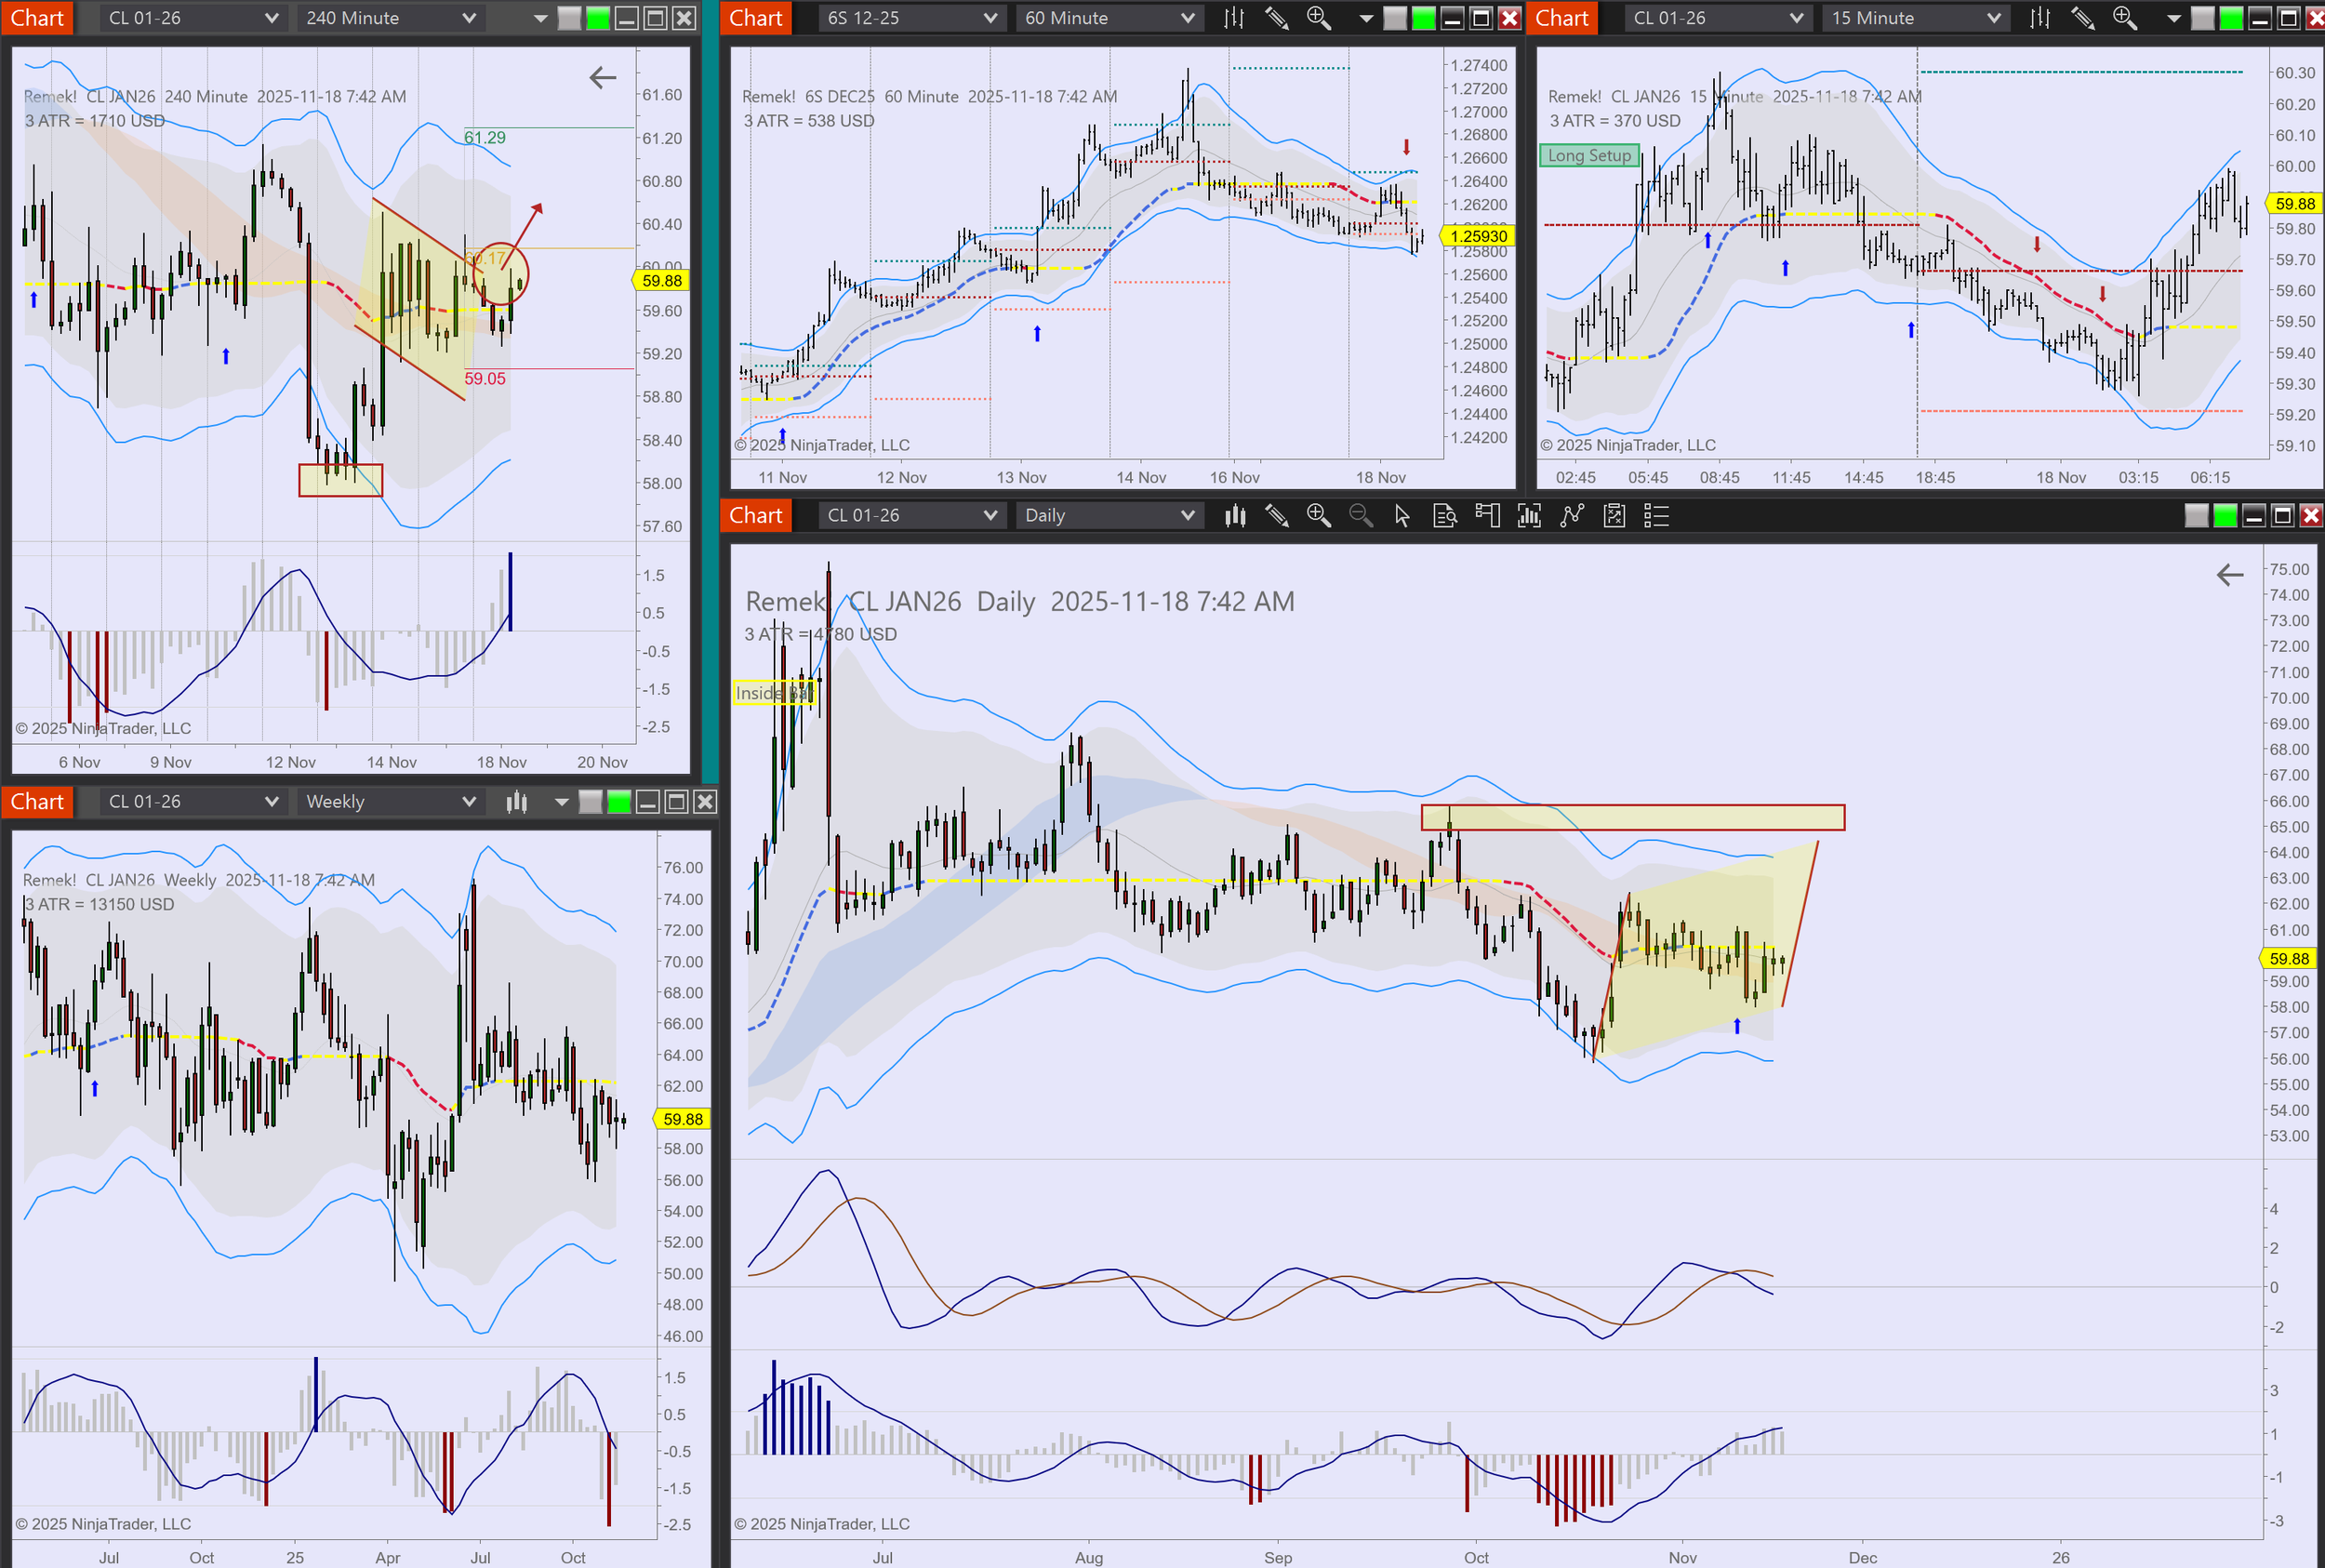Click back arrow on 240 Minute chart
Screen dimensions: 2325x1568
[602, 77]
